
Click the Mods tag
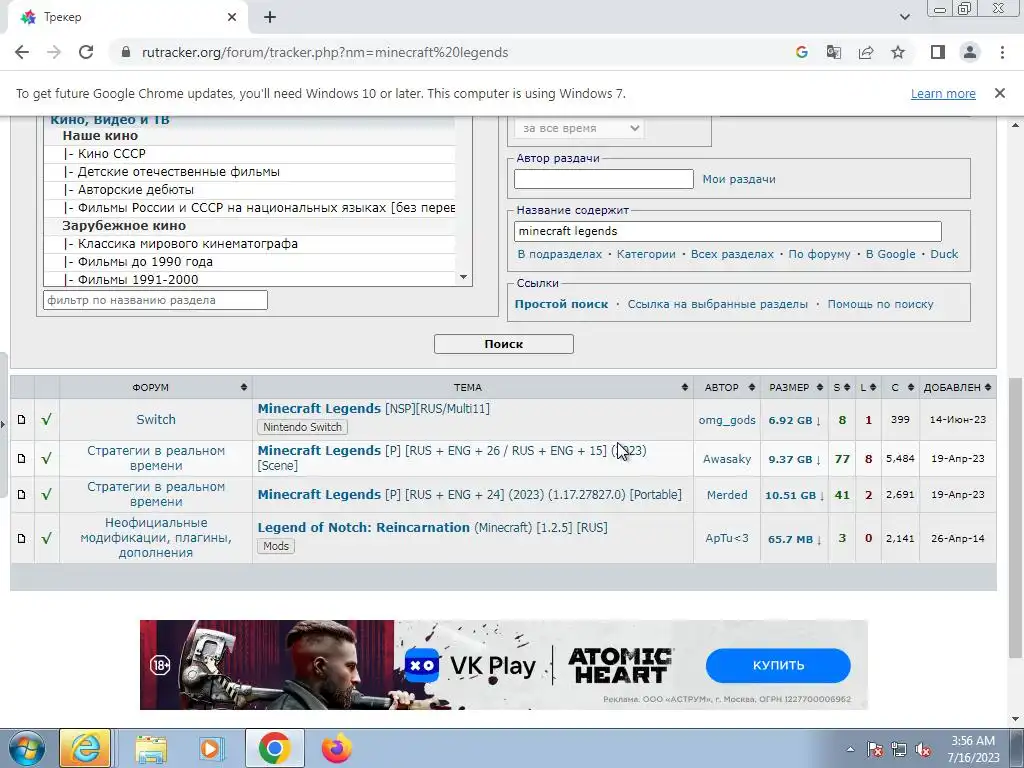(x=276, y=546)
